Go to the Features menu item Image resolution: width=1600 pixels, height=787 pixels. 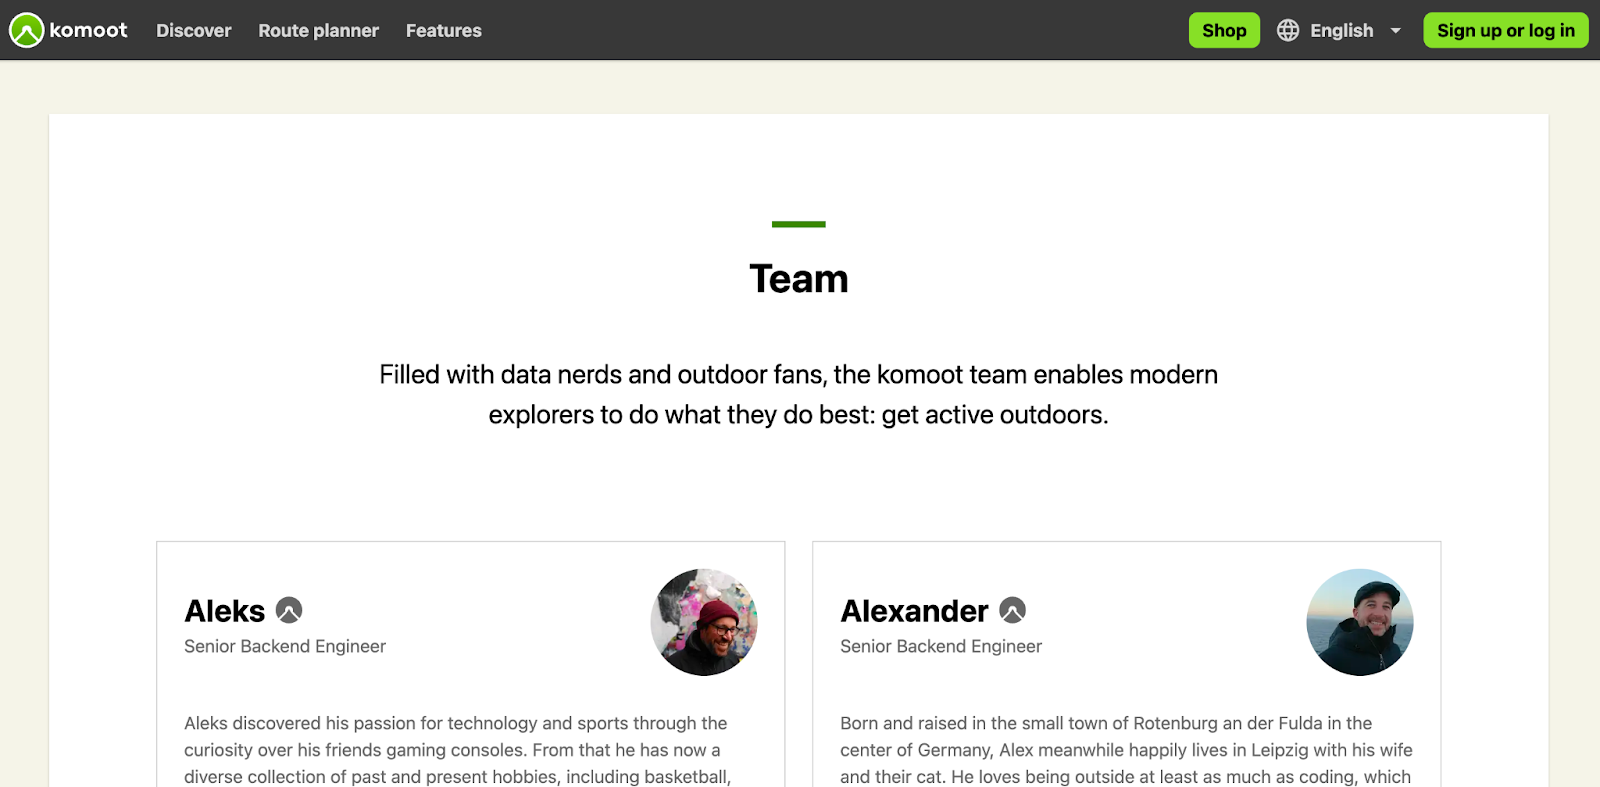tap(444, 31)
